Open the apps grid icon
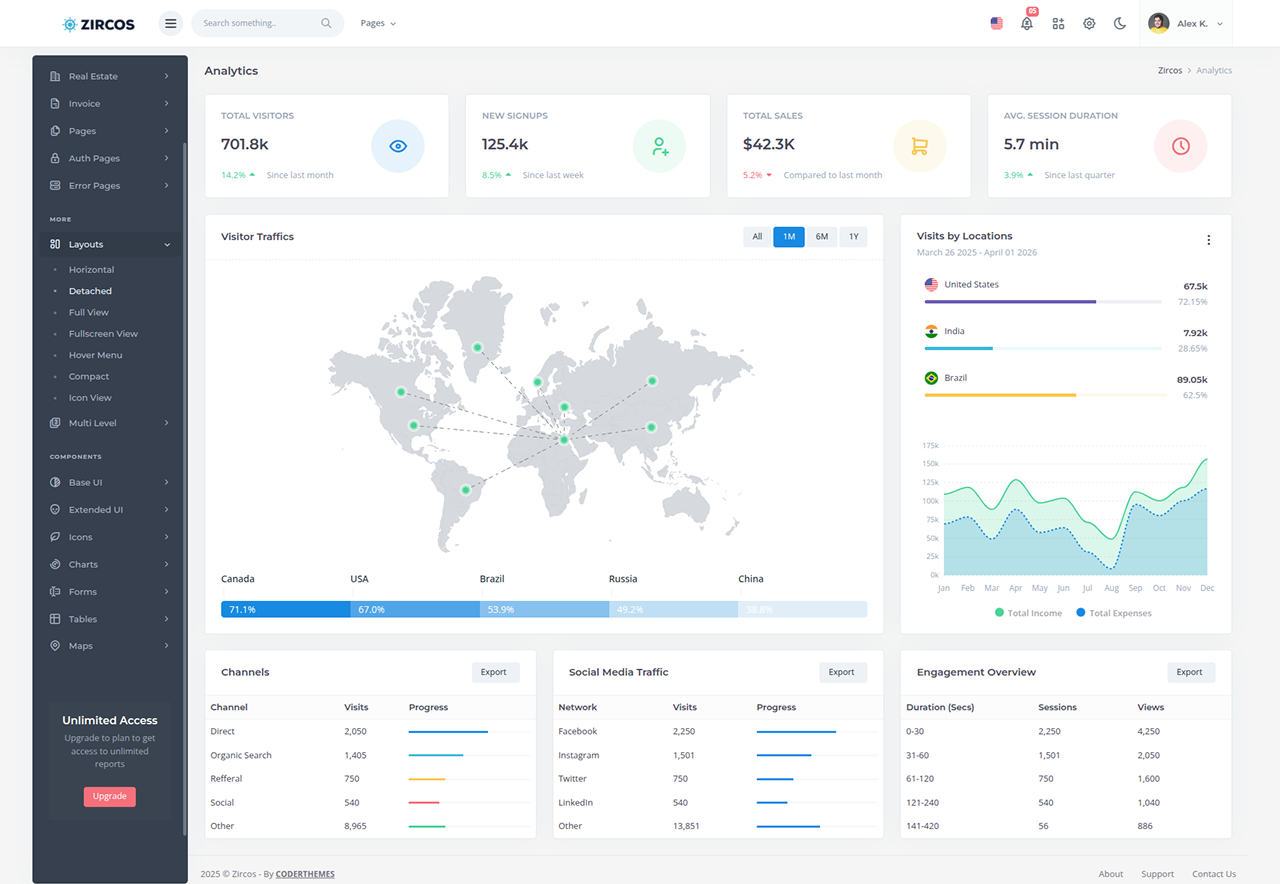The image size is (1280, 884). [1058, 23]
